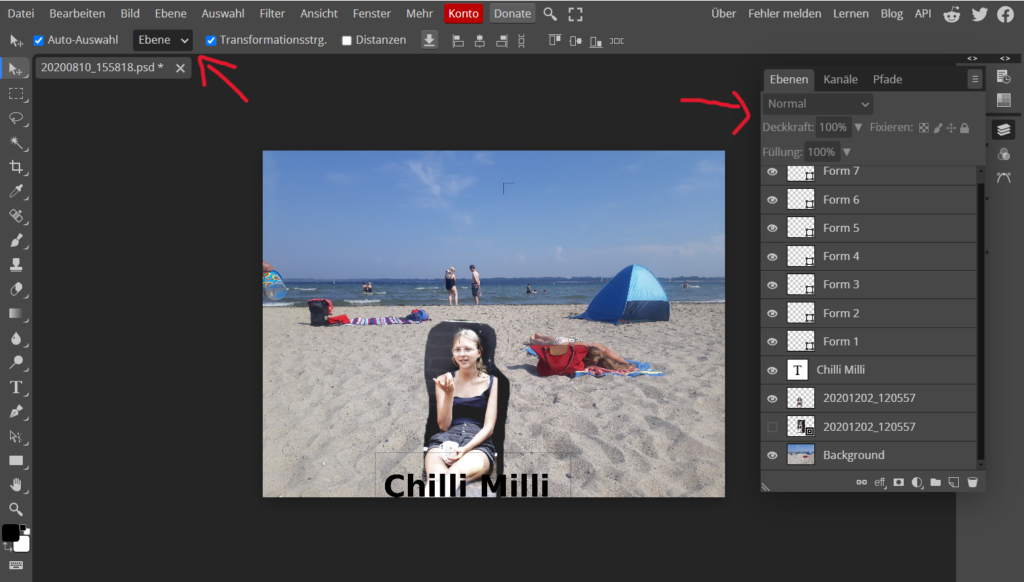This screenshot has height=582, width=1024.
Task: Create a new layer folder
Action: pos(935,482)
